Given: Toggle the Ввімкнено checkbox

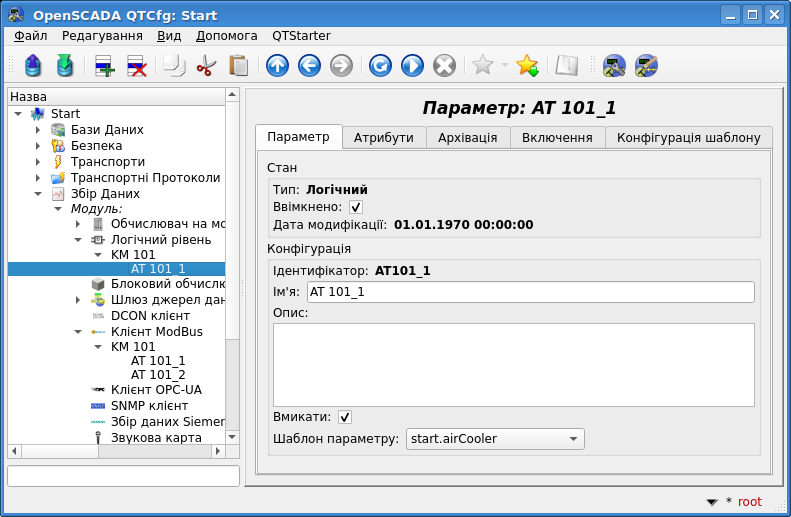Looking at the screenshot, I should click(356, 207).
